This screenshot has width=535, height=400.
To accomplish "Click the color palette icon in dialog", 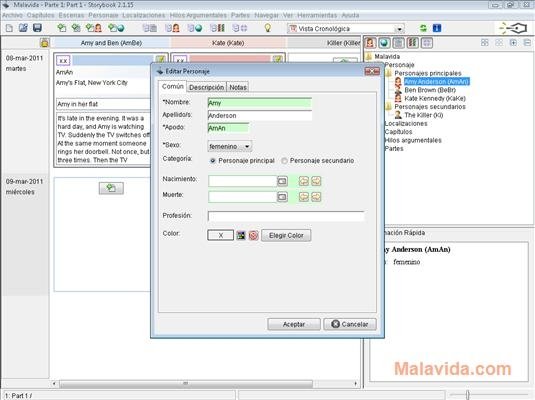I will tap(241, 235).
